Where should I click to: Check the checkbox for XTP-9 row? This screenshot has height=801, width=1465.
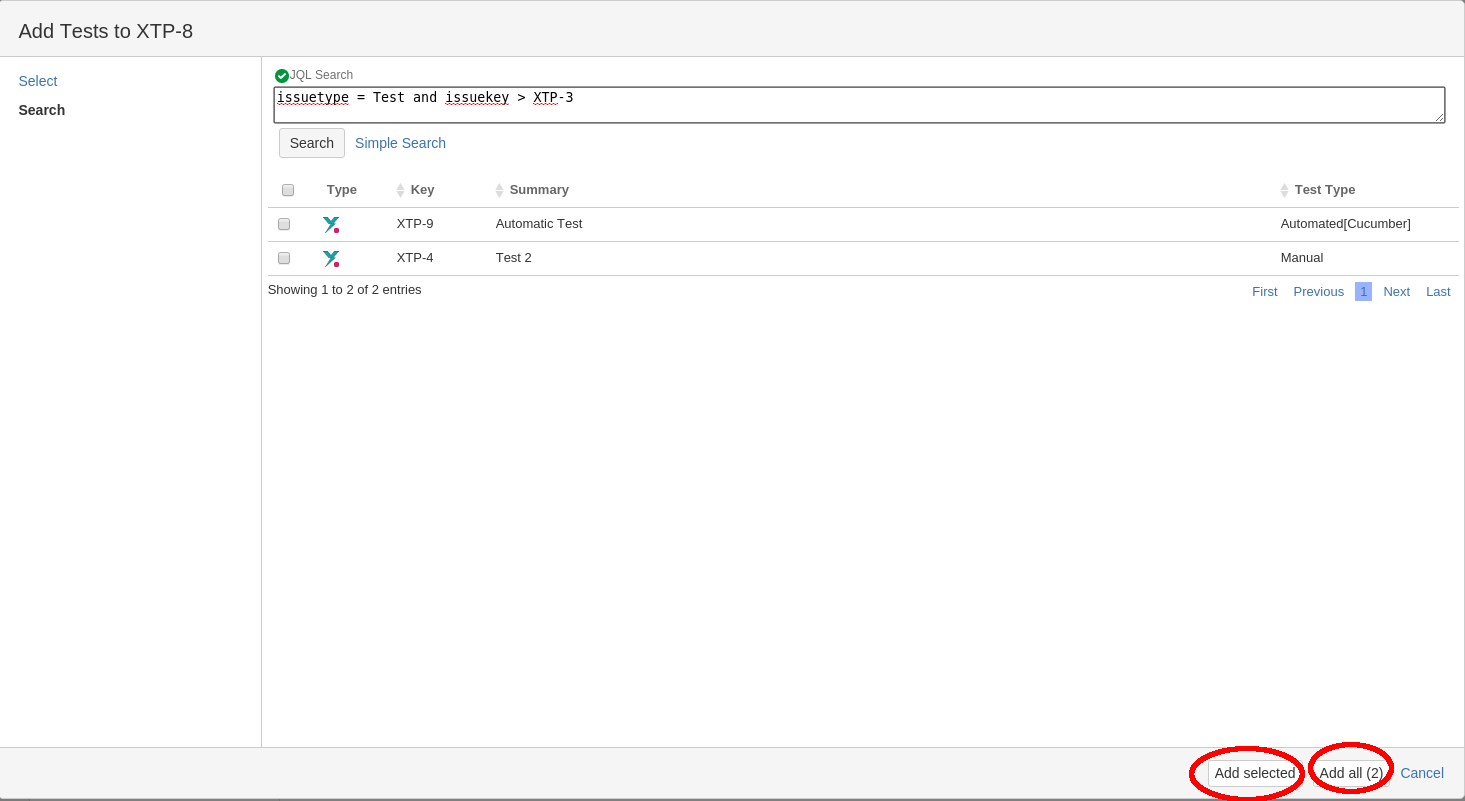[284, 224]
